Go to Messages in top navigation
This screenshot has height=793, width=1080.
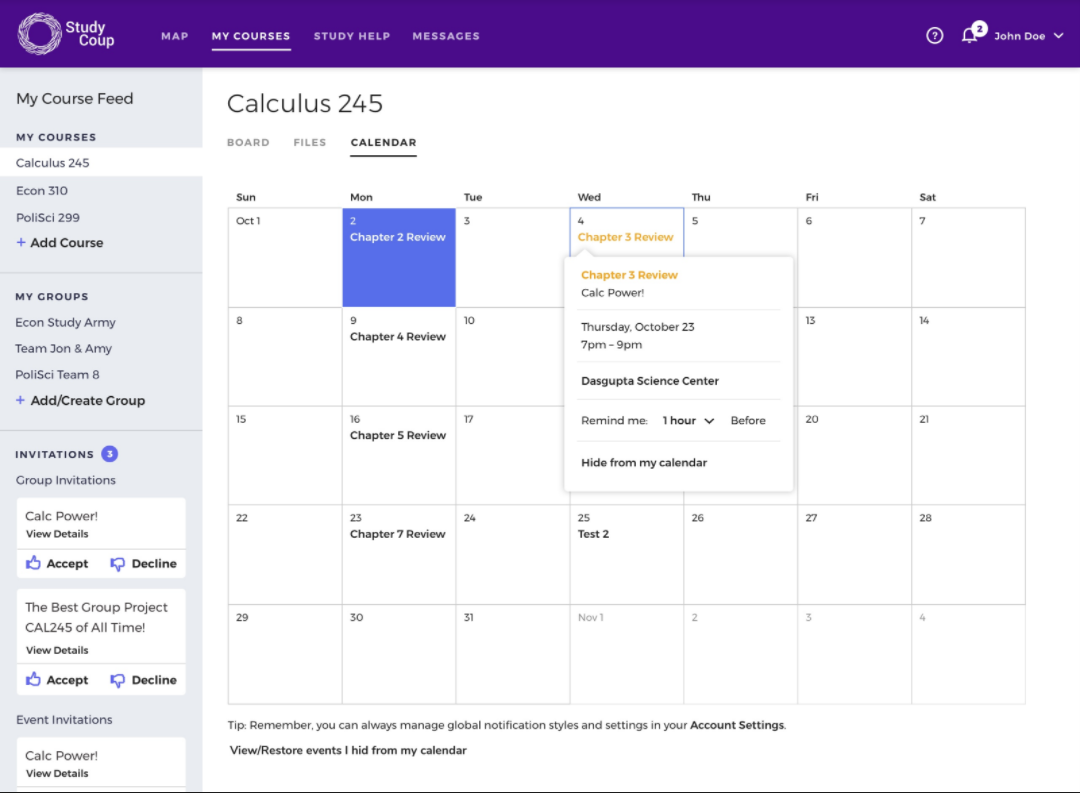446,36
